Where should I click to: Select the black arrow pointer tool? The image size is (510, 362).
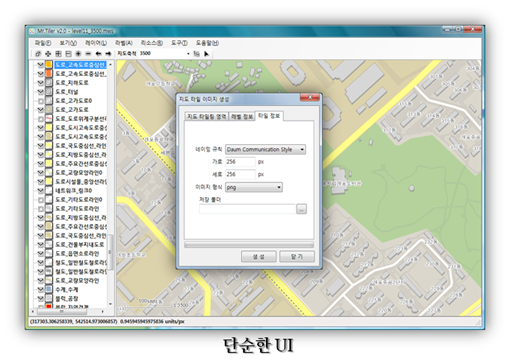[x=206, y=54]
